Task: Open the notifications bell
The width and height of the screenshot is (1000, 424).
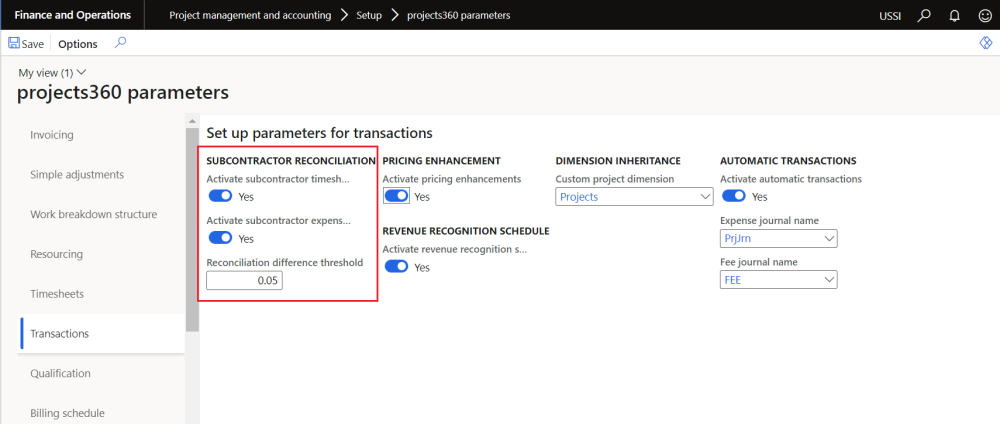Action: tap(954, 16)
